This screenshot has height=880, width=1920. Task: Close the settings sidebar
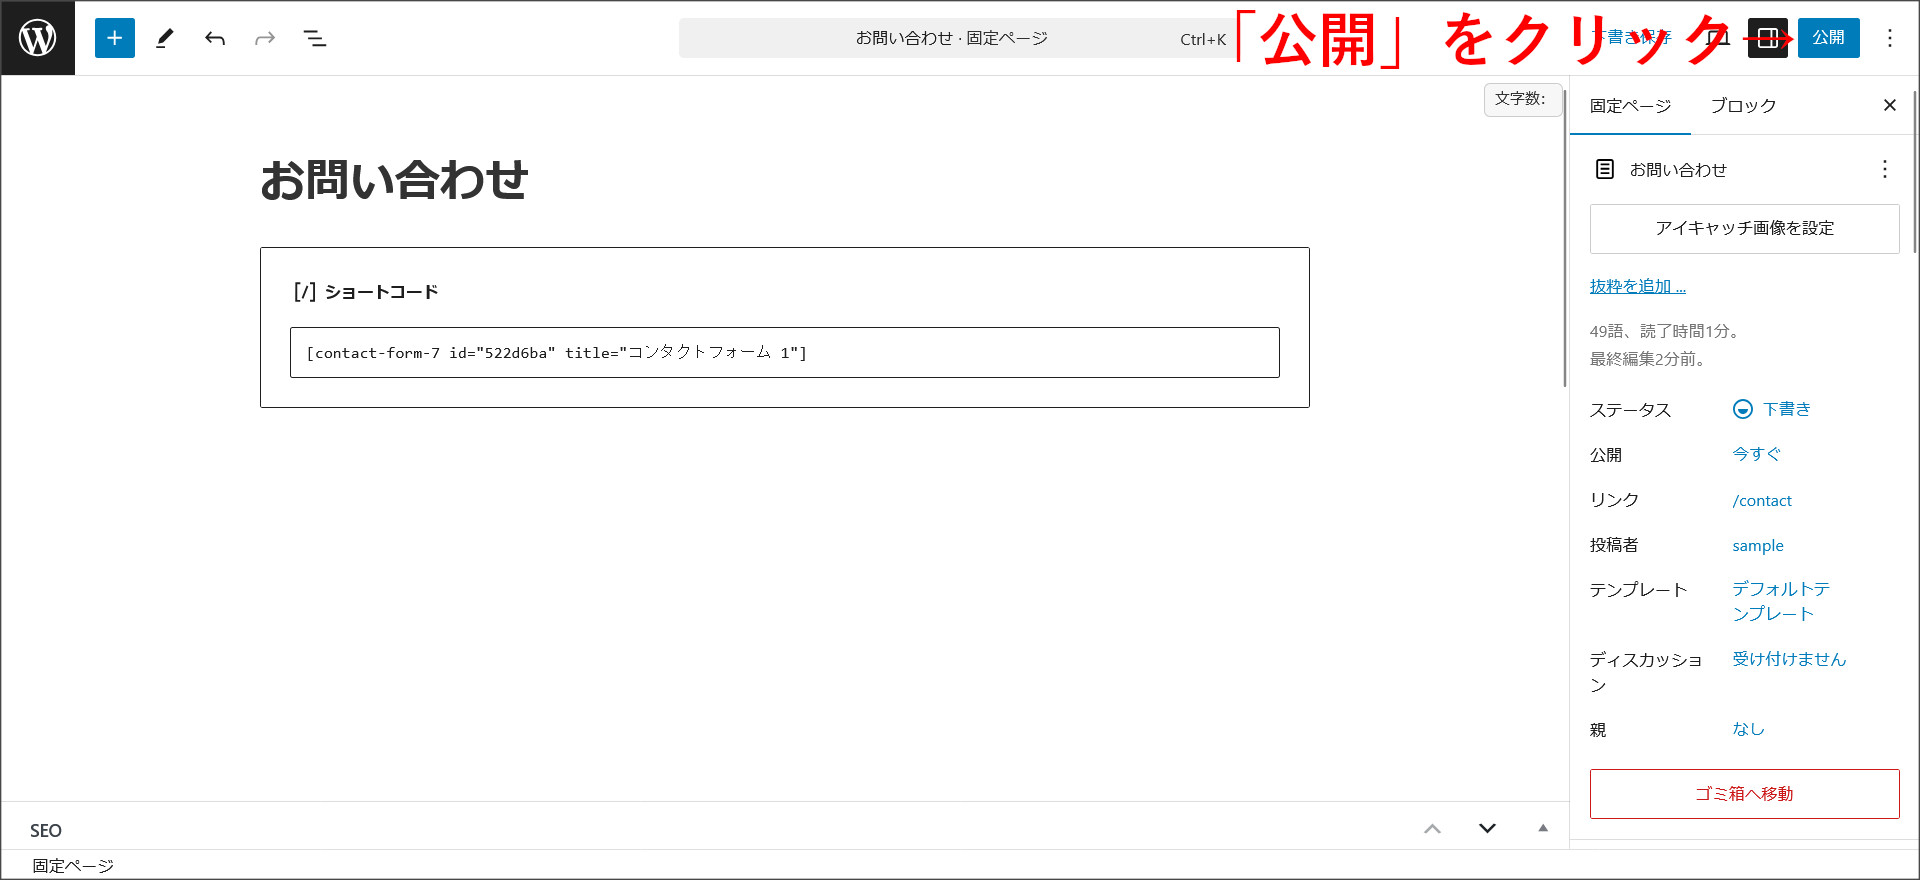[x=1889, y=105]
